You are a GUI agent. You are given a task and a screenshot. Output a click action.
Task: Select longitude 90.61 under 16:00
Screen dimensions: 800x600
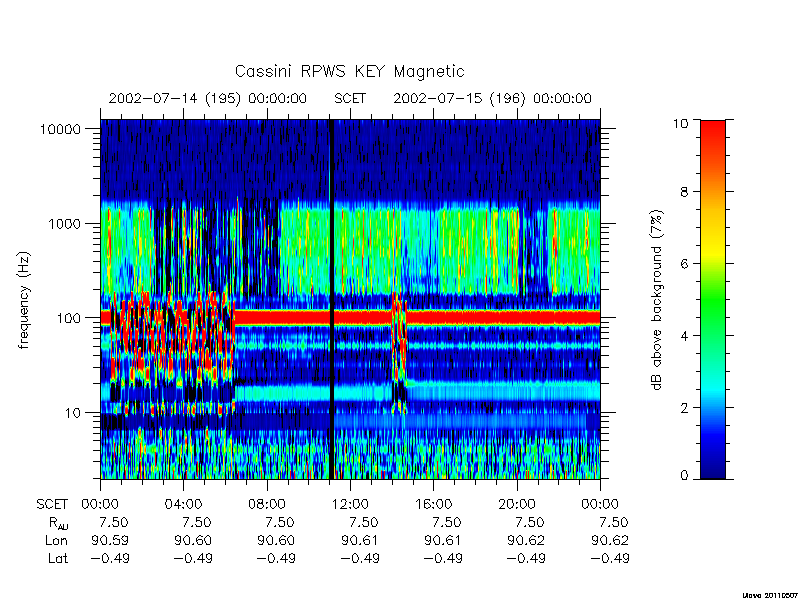click(x=443, y=540)
